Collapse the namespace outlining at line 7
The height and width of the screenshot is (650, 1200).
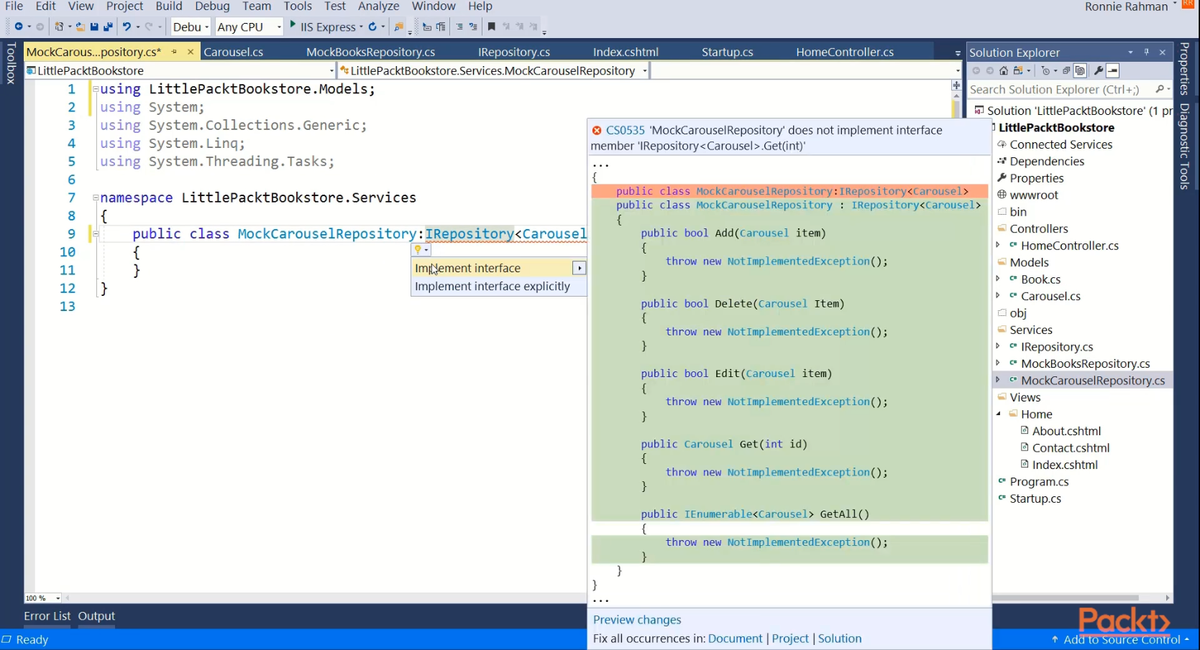pyautogui.click(x=95, y=198)
